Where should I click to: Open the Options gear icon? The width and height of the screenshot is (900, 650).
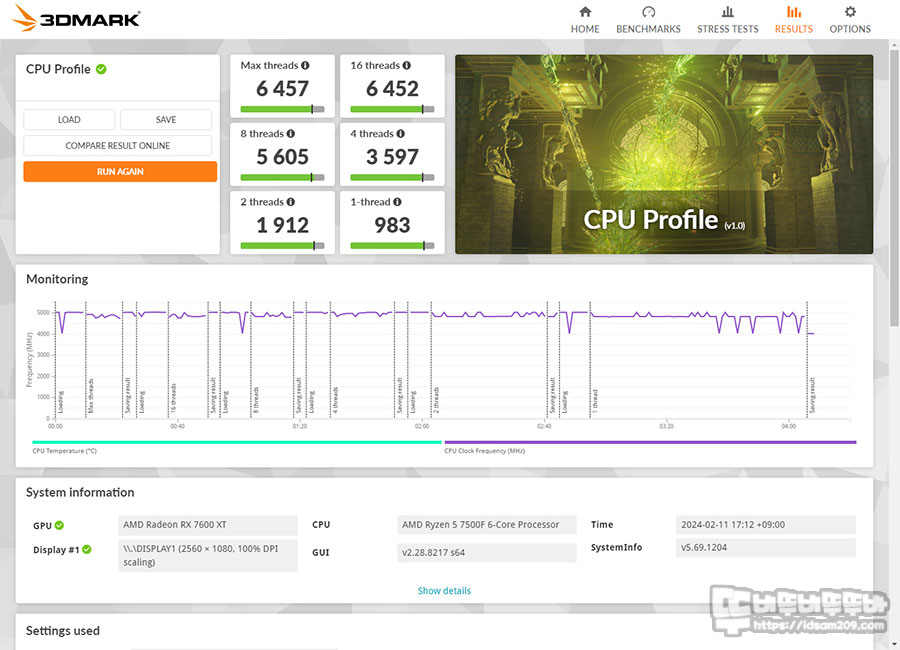[850, 11]
